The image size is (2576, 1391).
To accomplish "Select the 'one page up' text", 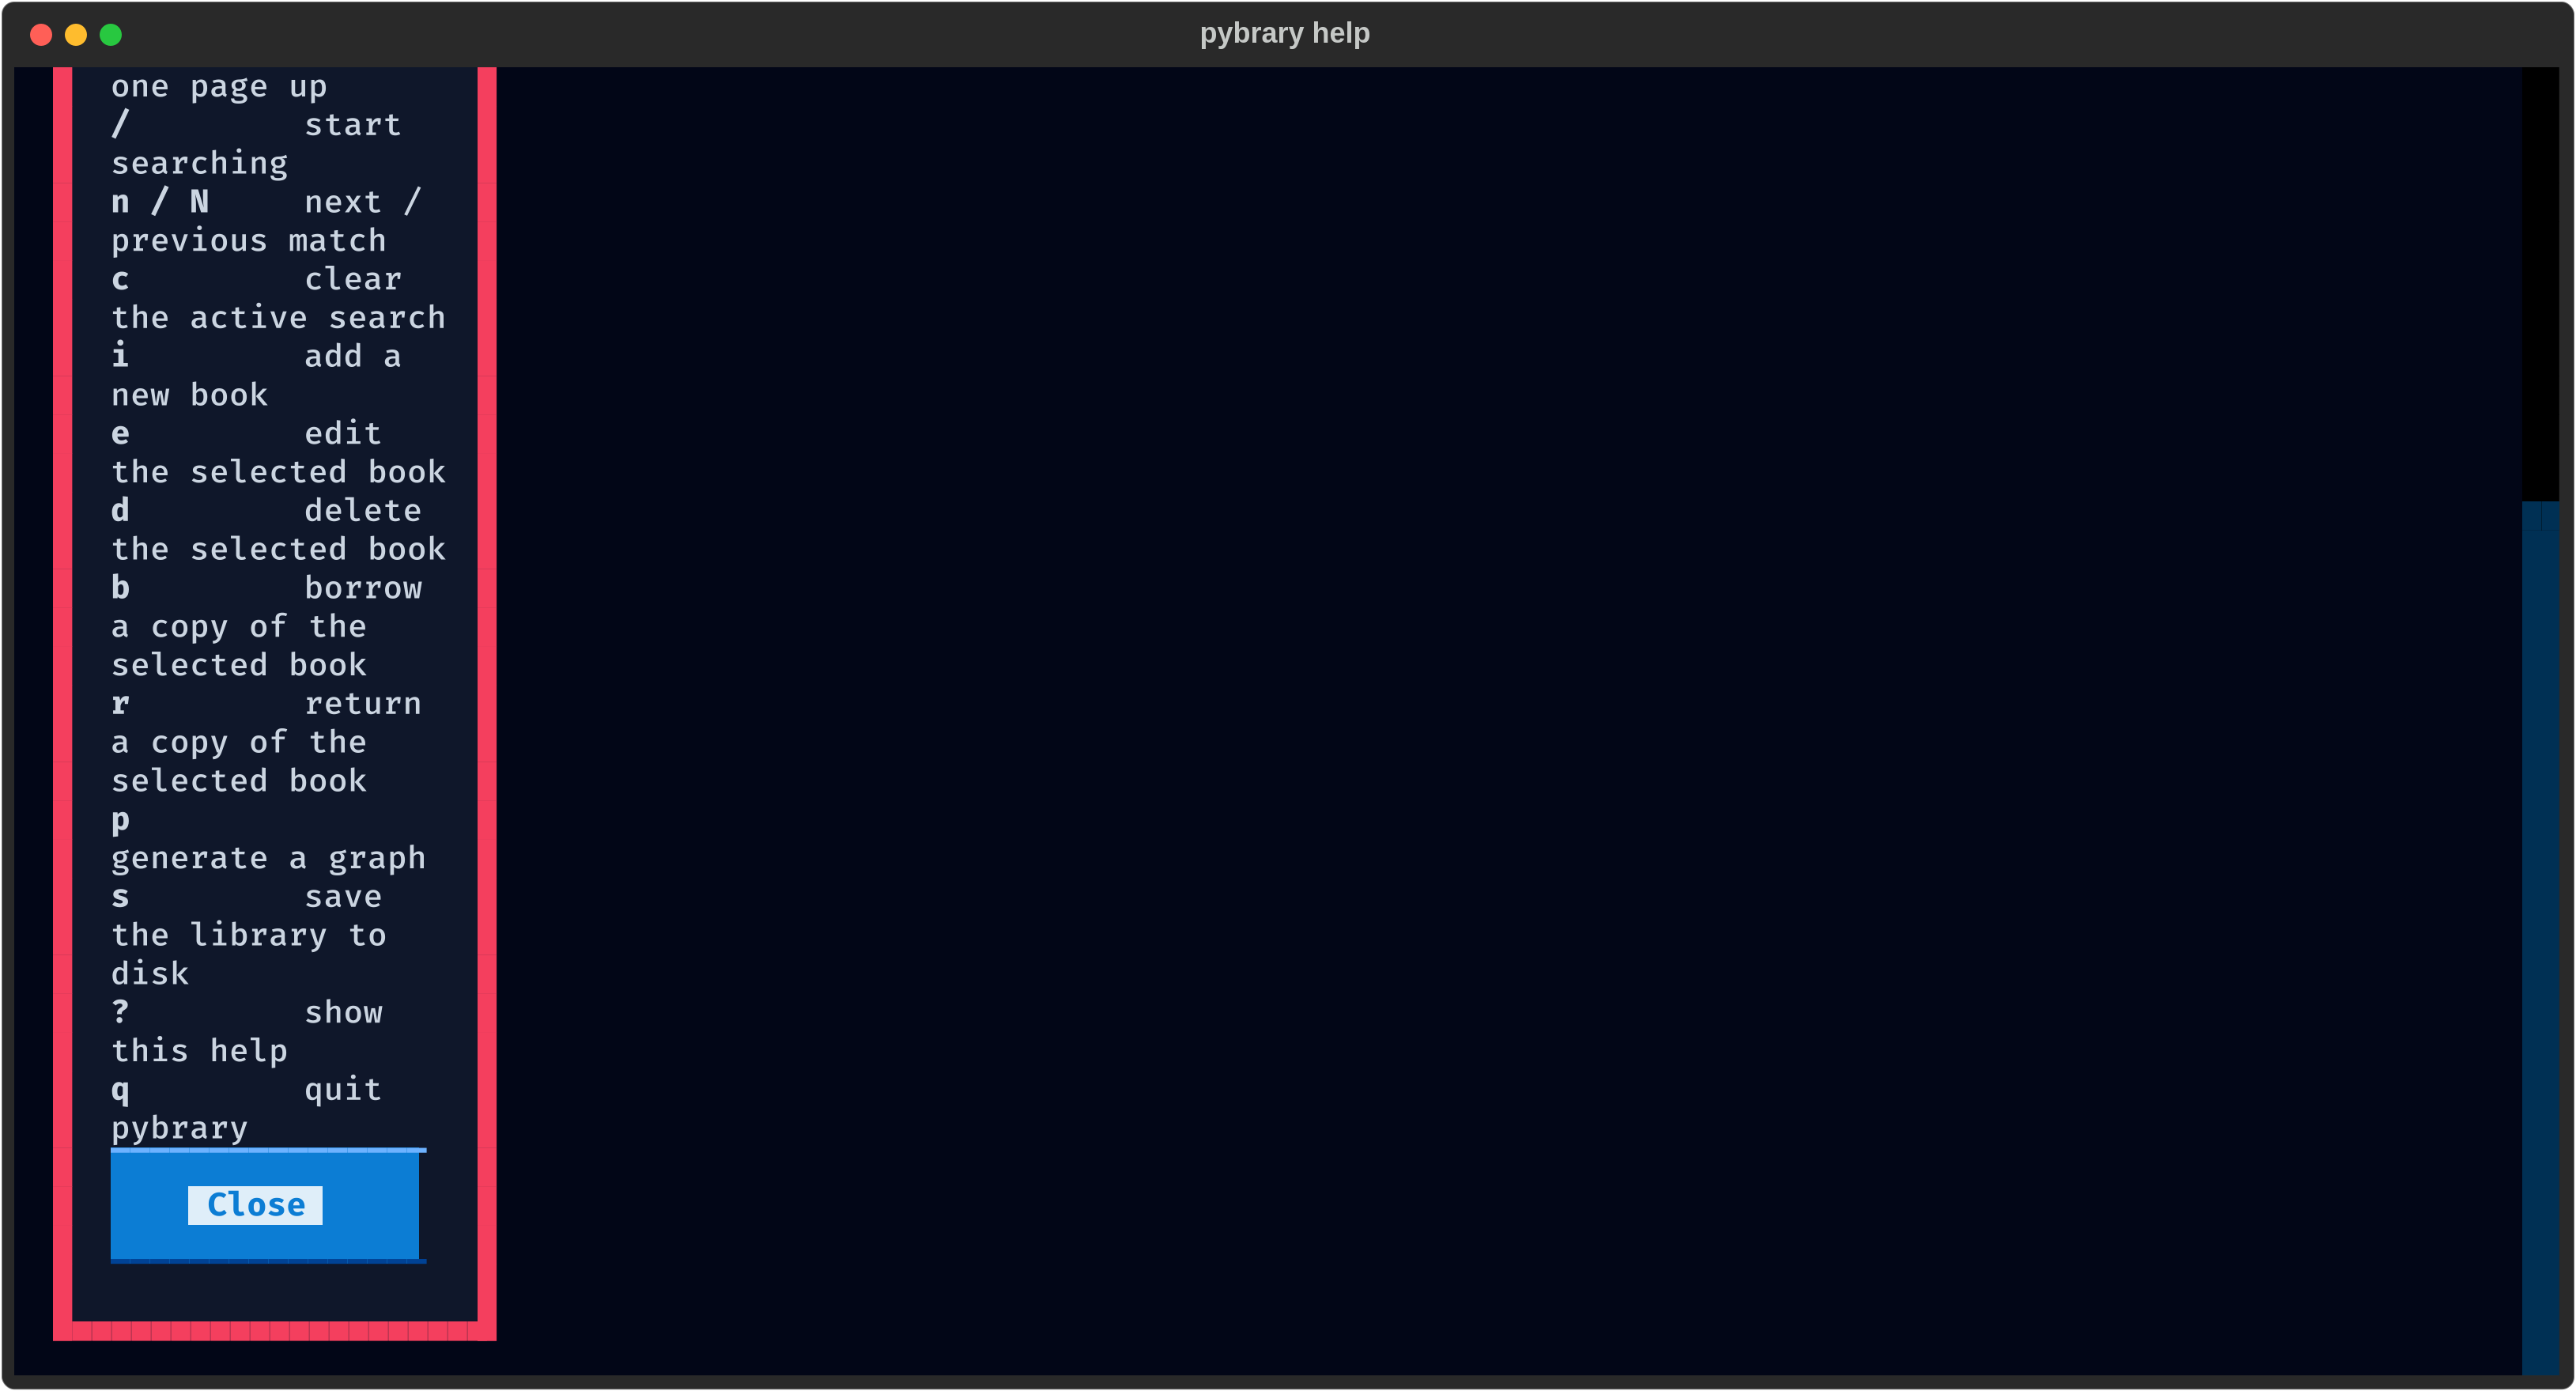I will click(x=219, y=87).
